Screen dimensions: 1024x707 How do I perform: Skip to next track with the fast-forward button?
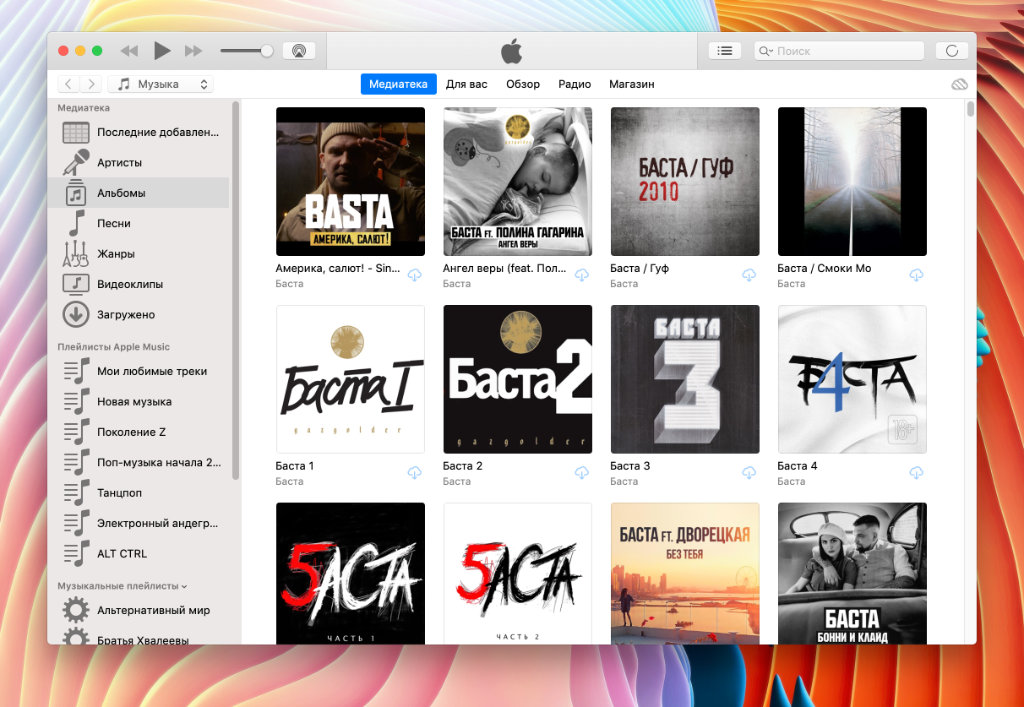(193, 51)
